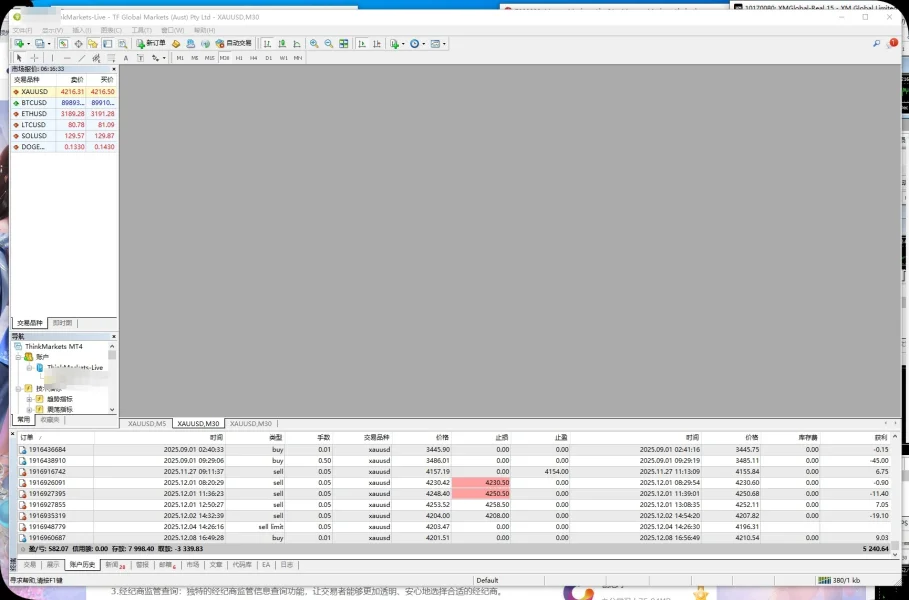Open the MetaEditor yellow book icon

[x=176, y=43]
